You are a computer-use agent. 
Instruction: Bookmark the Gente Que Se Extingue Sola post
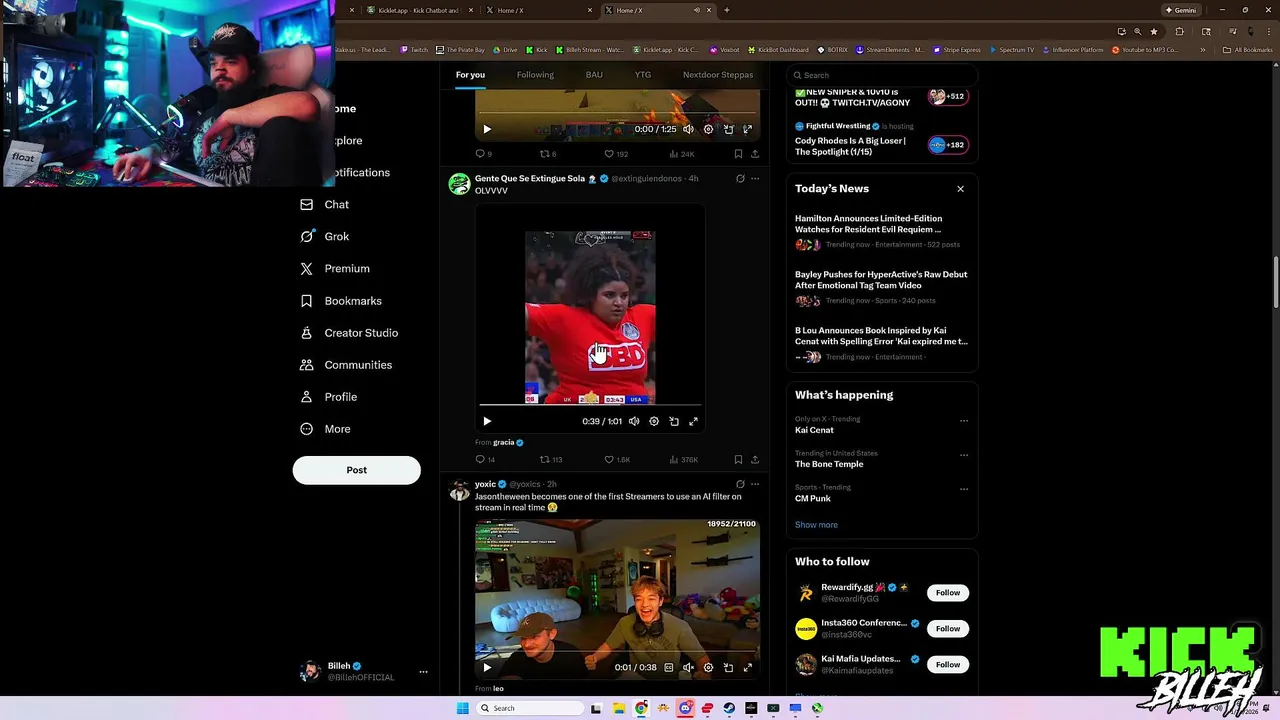pos(738,460)
